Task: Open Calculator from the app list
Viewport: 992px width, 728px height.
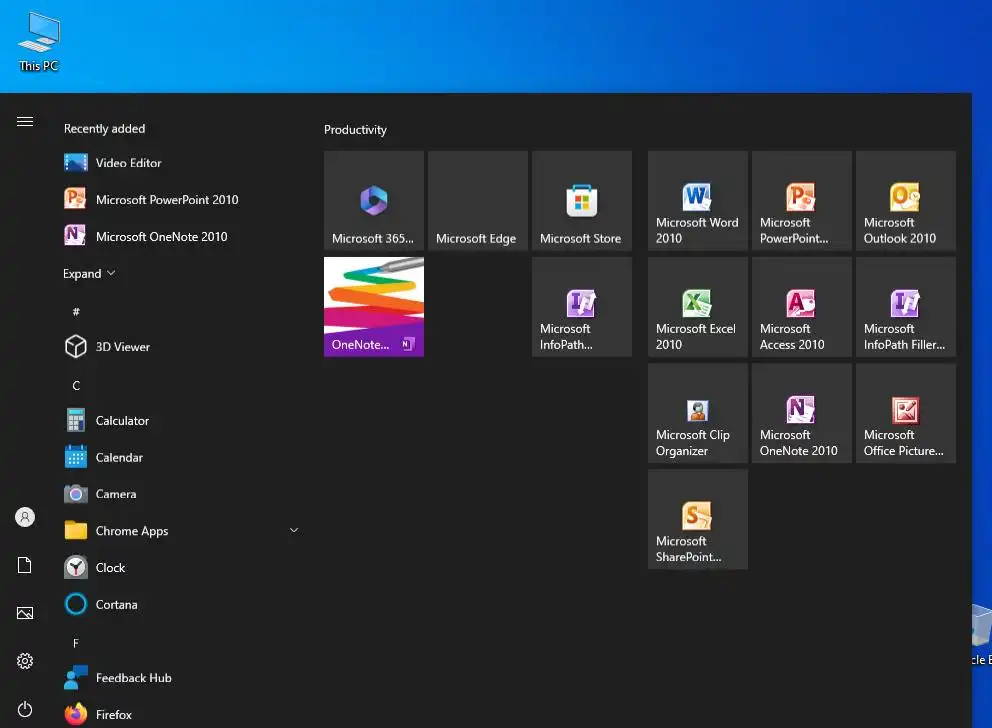Action: pyautogui.click(x=183, y=421)
